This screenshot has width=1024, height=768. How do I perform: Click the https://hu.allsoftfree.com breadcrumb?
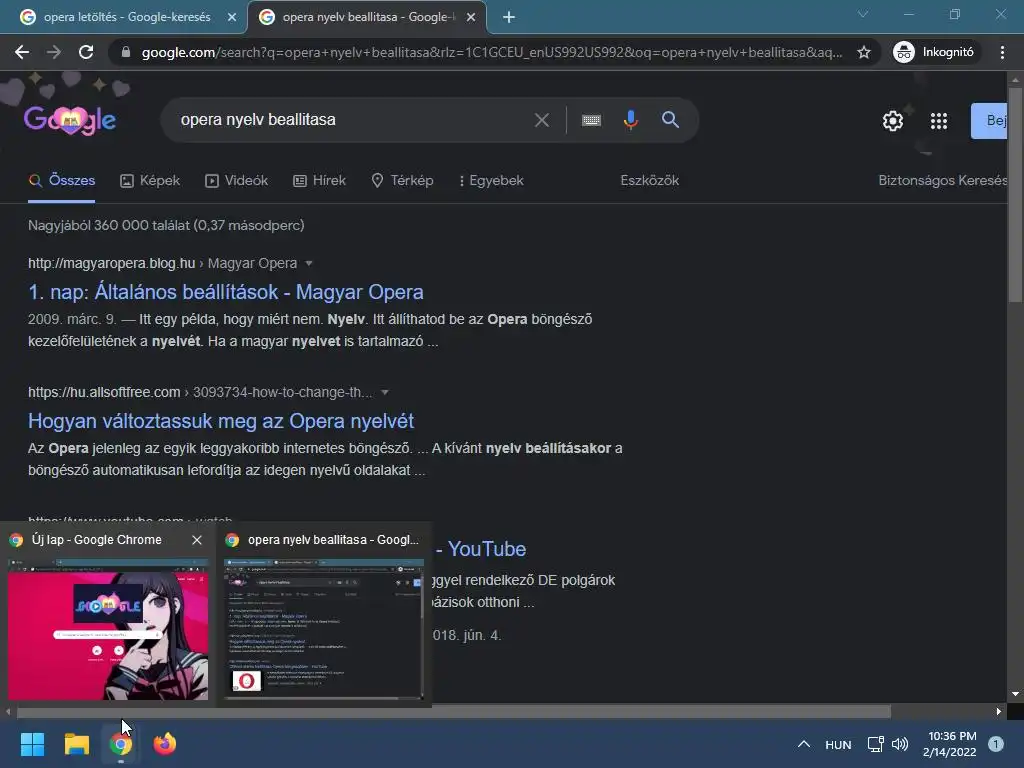click(104, 392)
